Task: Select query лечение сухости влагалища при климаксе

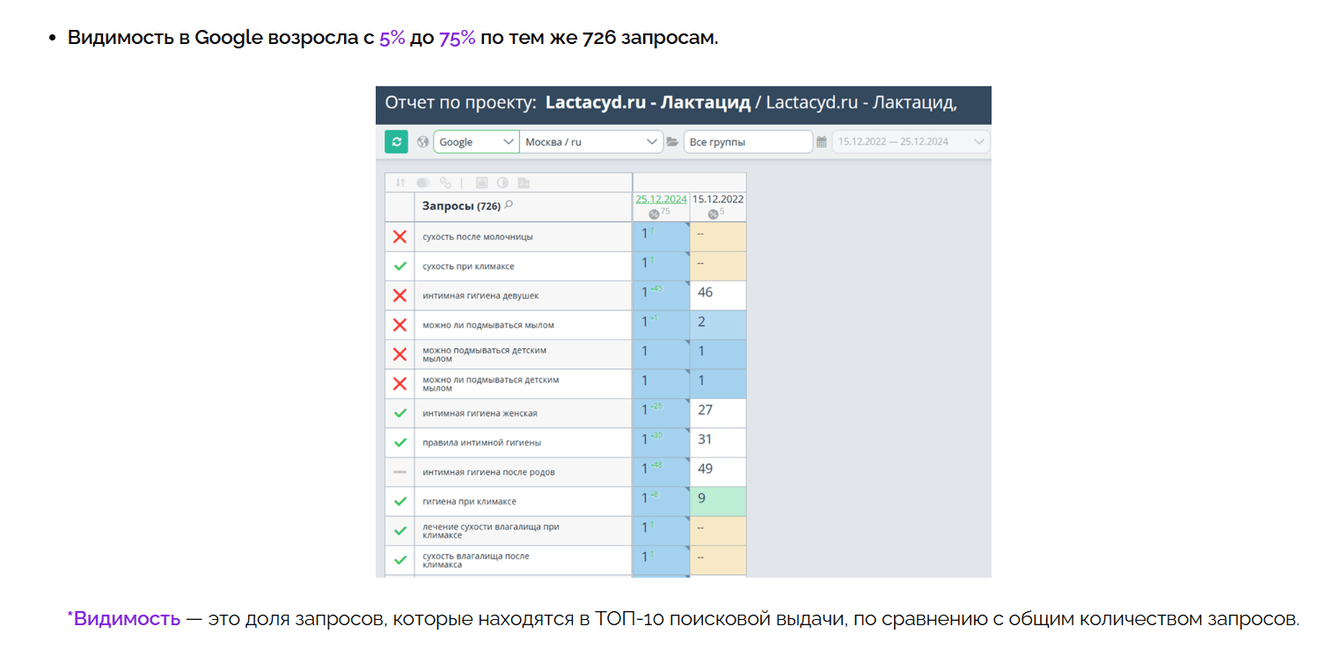Action: (x=491, y=530)
